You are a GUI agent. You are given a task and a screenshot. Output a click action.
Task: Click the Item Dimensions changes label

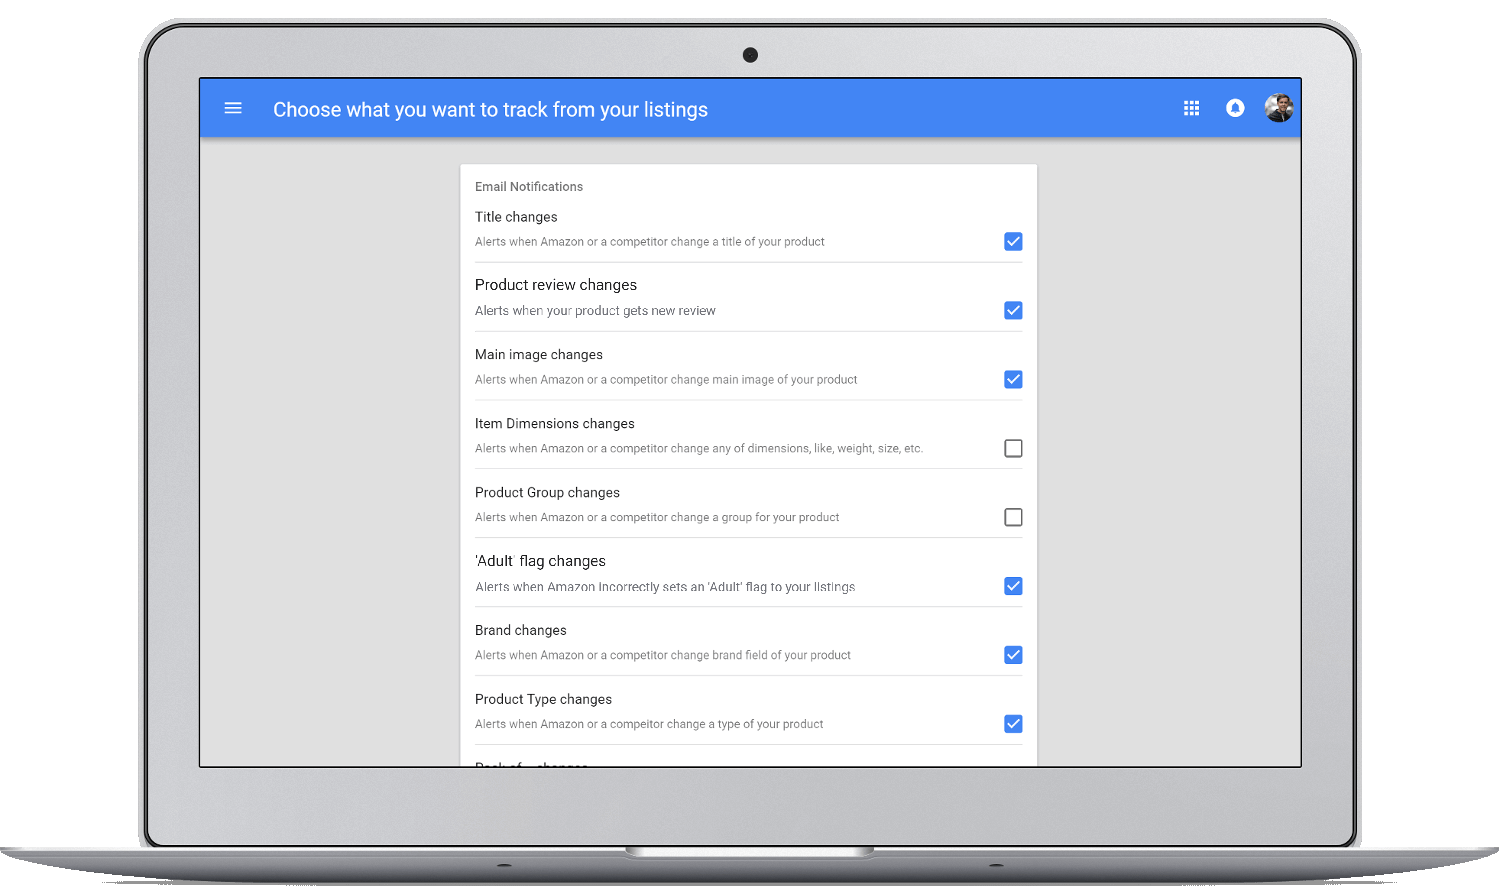554,424
